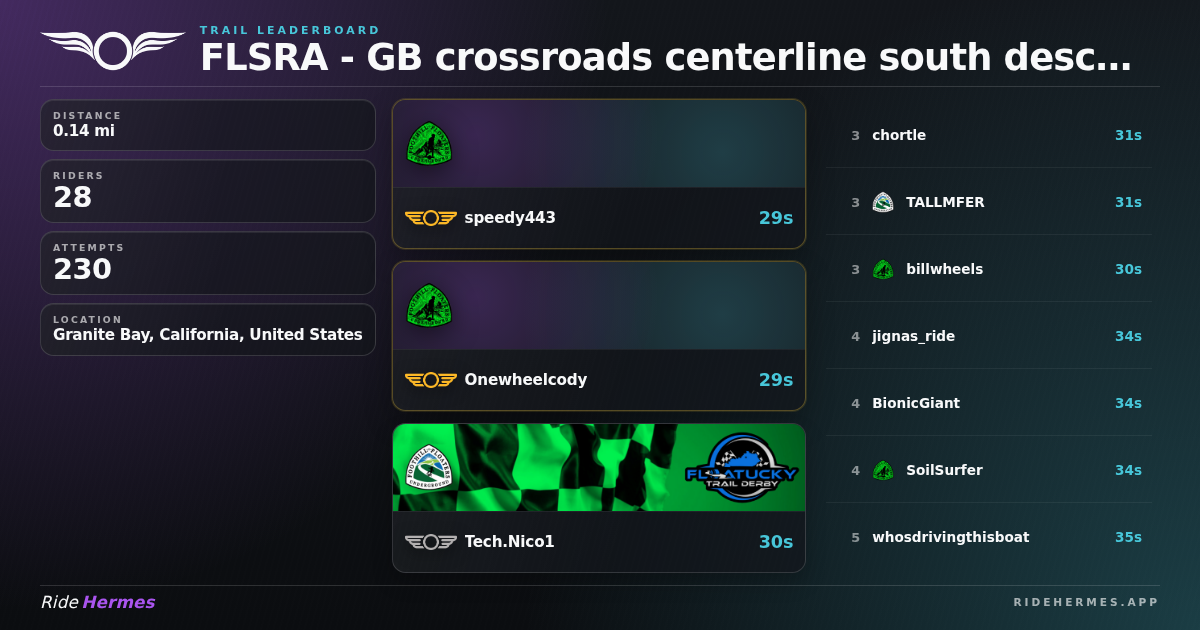
Task: Click the Attempts 230 stat card
Action: (x=208, y=263)
